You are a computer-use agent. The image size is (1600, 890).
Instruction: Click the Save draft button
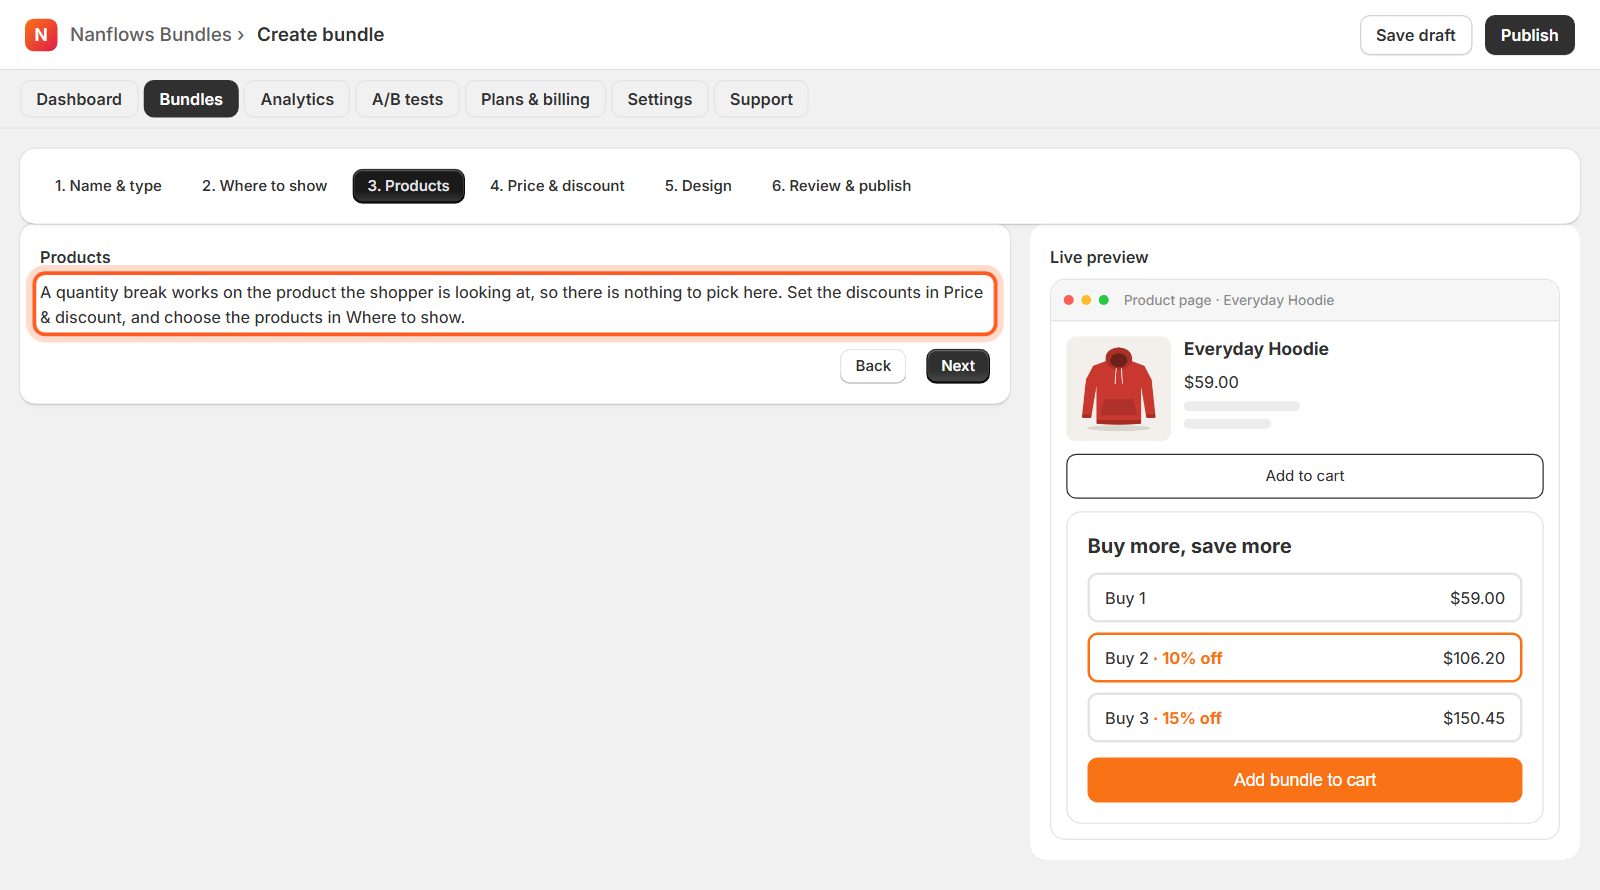coord(1416,35)
